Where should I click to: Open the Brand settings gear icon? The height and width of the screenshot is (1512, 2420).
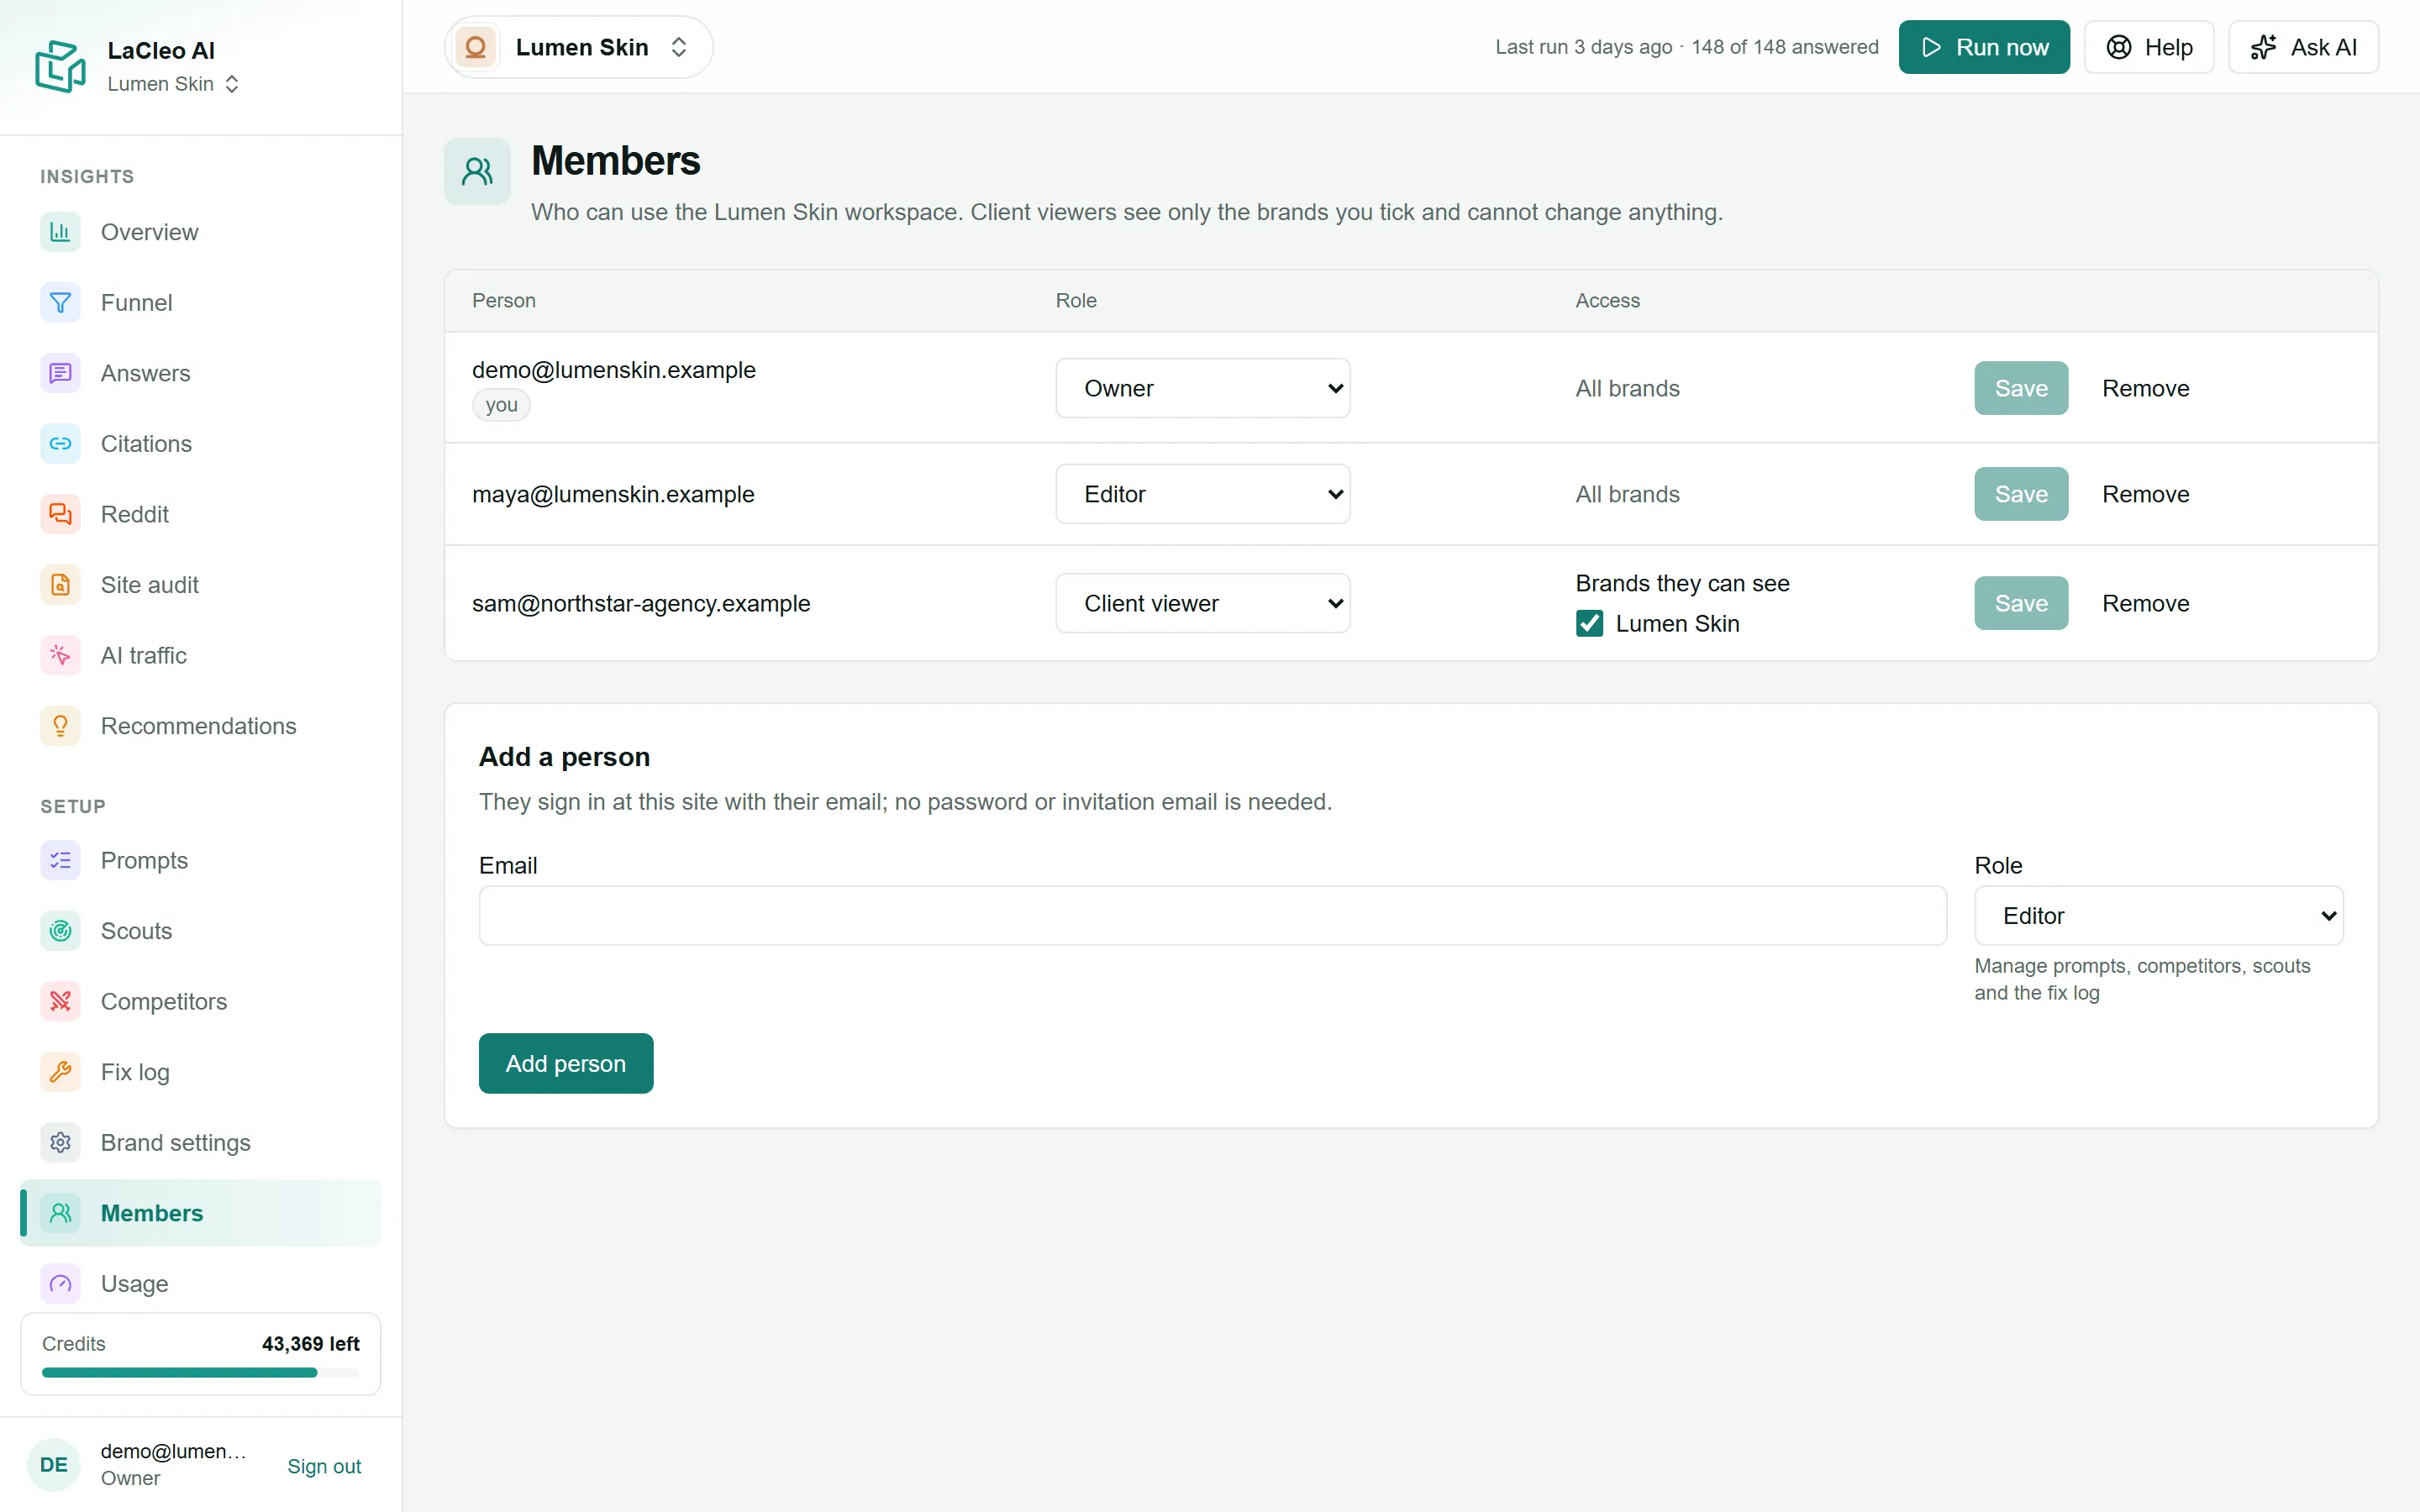[60, 1142]
